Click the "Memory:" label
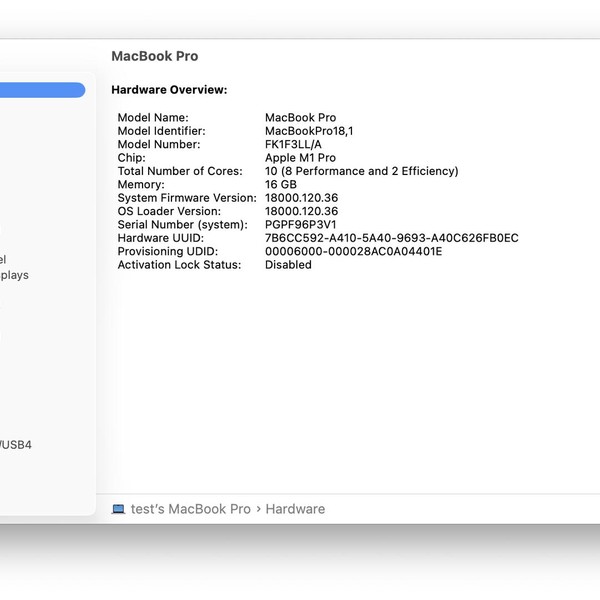Screen dimensions: 600x600 tap(141, 184)
